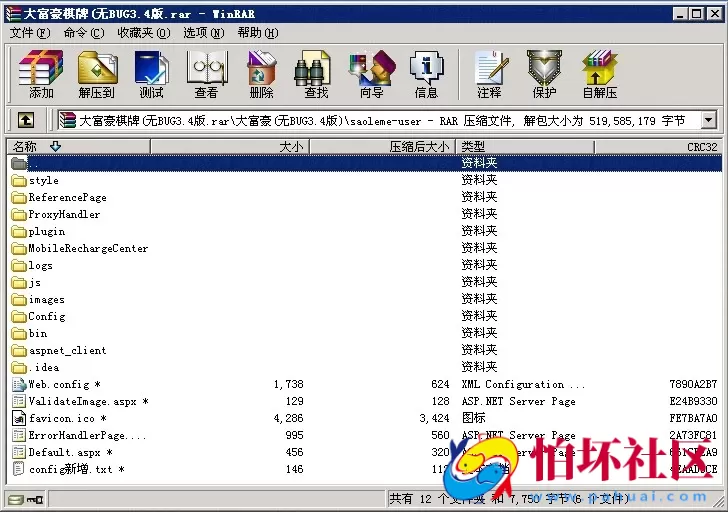The width and height of the screenshot is (728, 512).
Task: Open the 帮助(H) menu
Action: [x=258, y=33]
